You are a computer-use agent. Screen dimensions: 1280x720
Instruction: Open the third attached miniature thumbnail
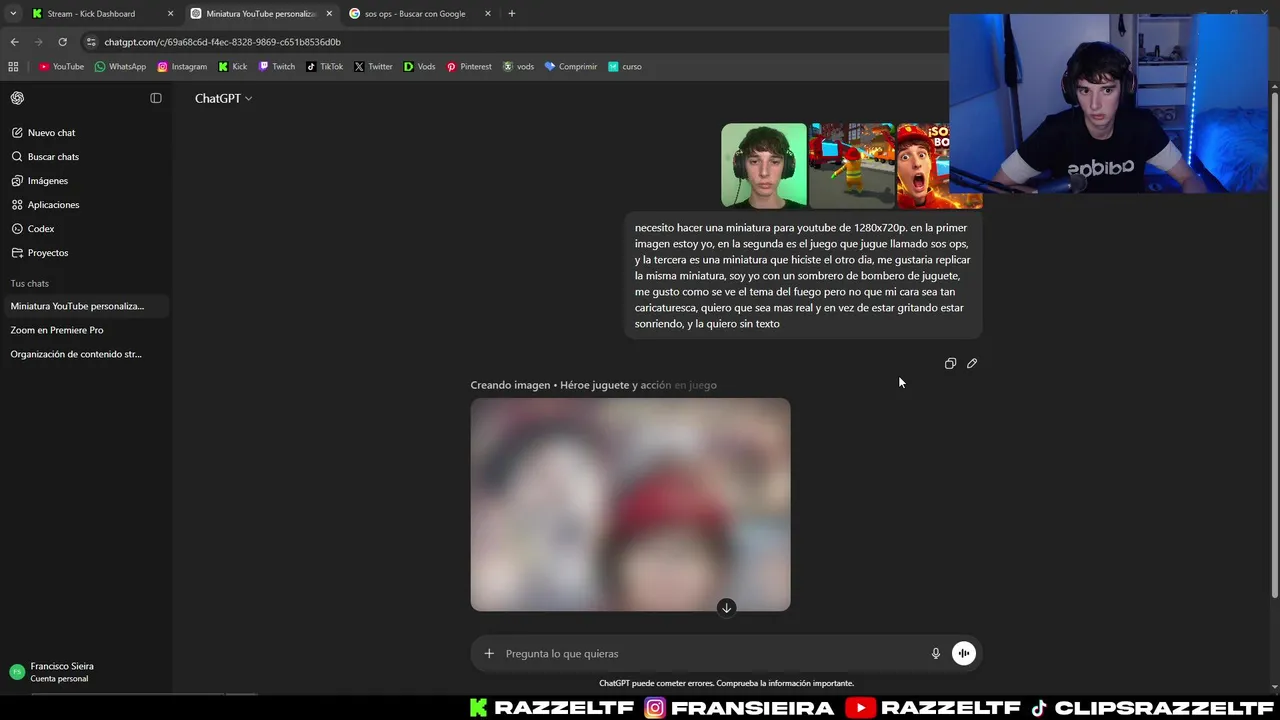(x=939, y=166)
